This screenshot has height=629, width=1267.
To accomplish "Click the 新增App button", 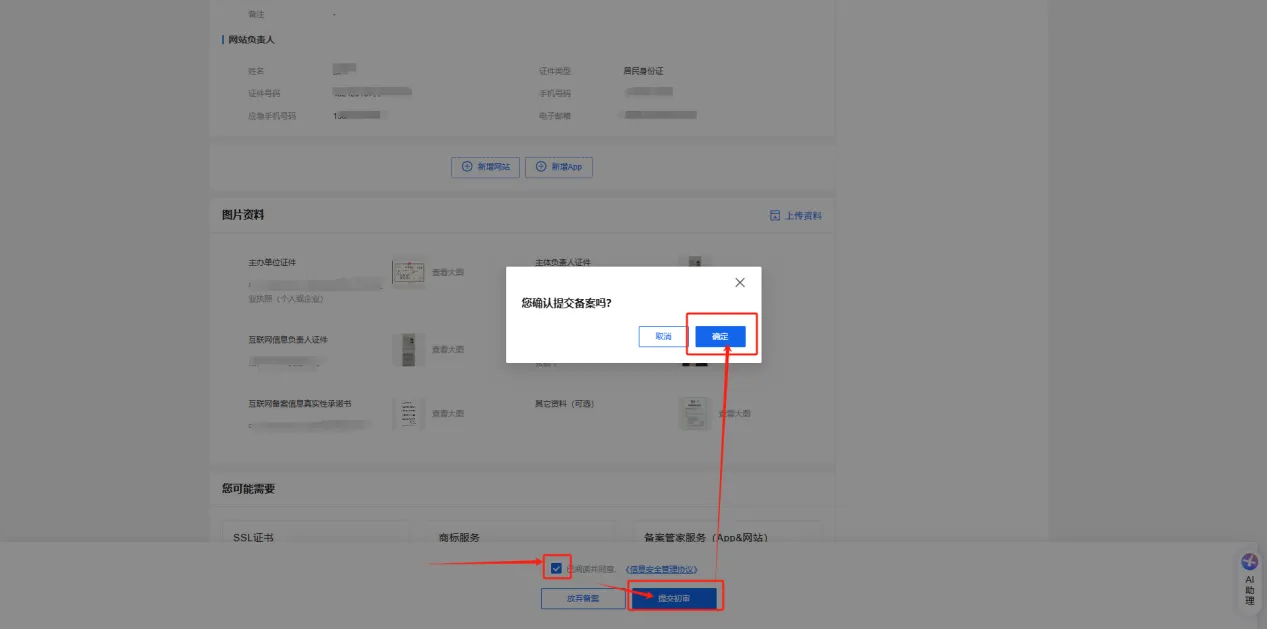I will [x=559, y=167].
